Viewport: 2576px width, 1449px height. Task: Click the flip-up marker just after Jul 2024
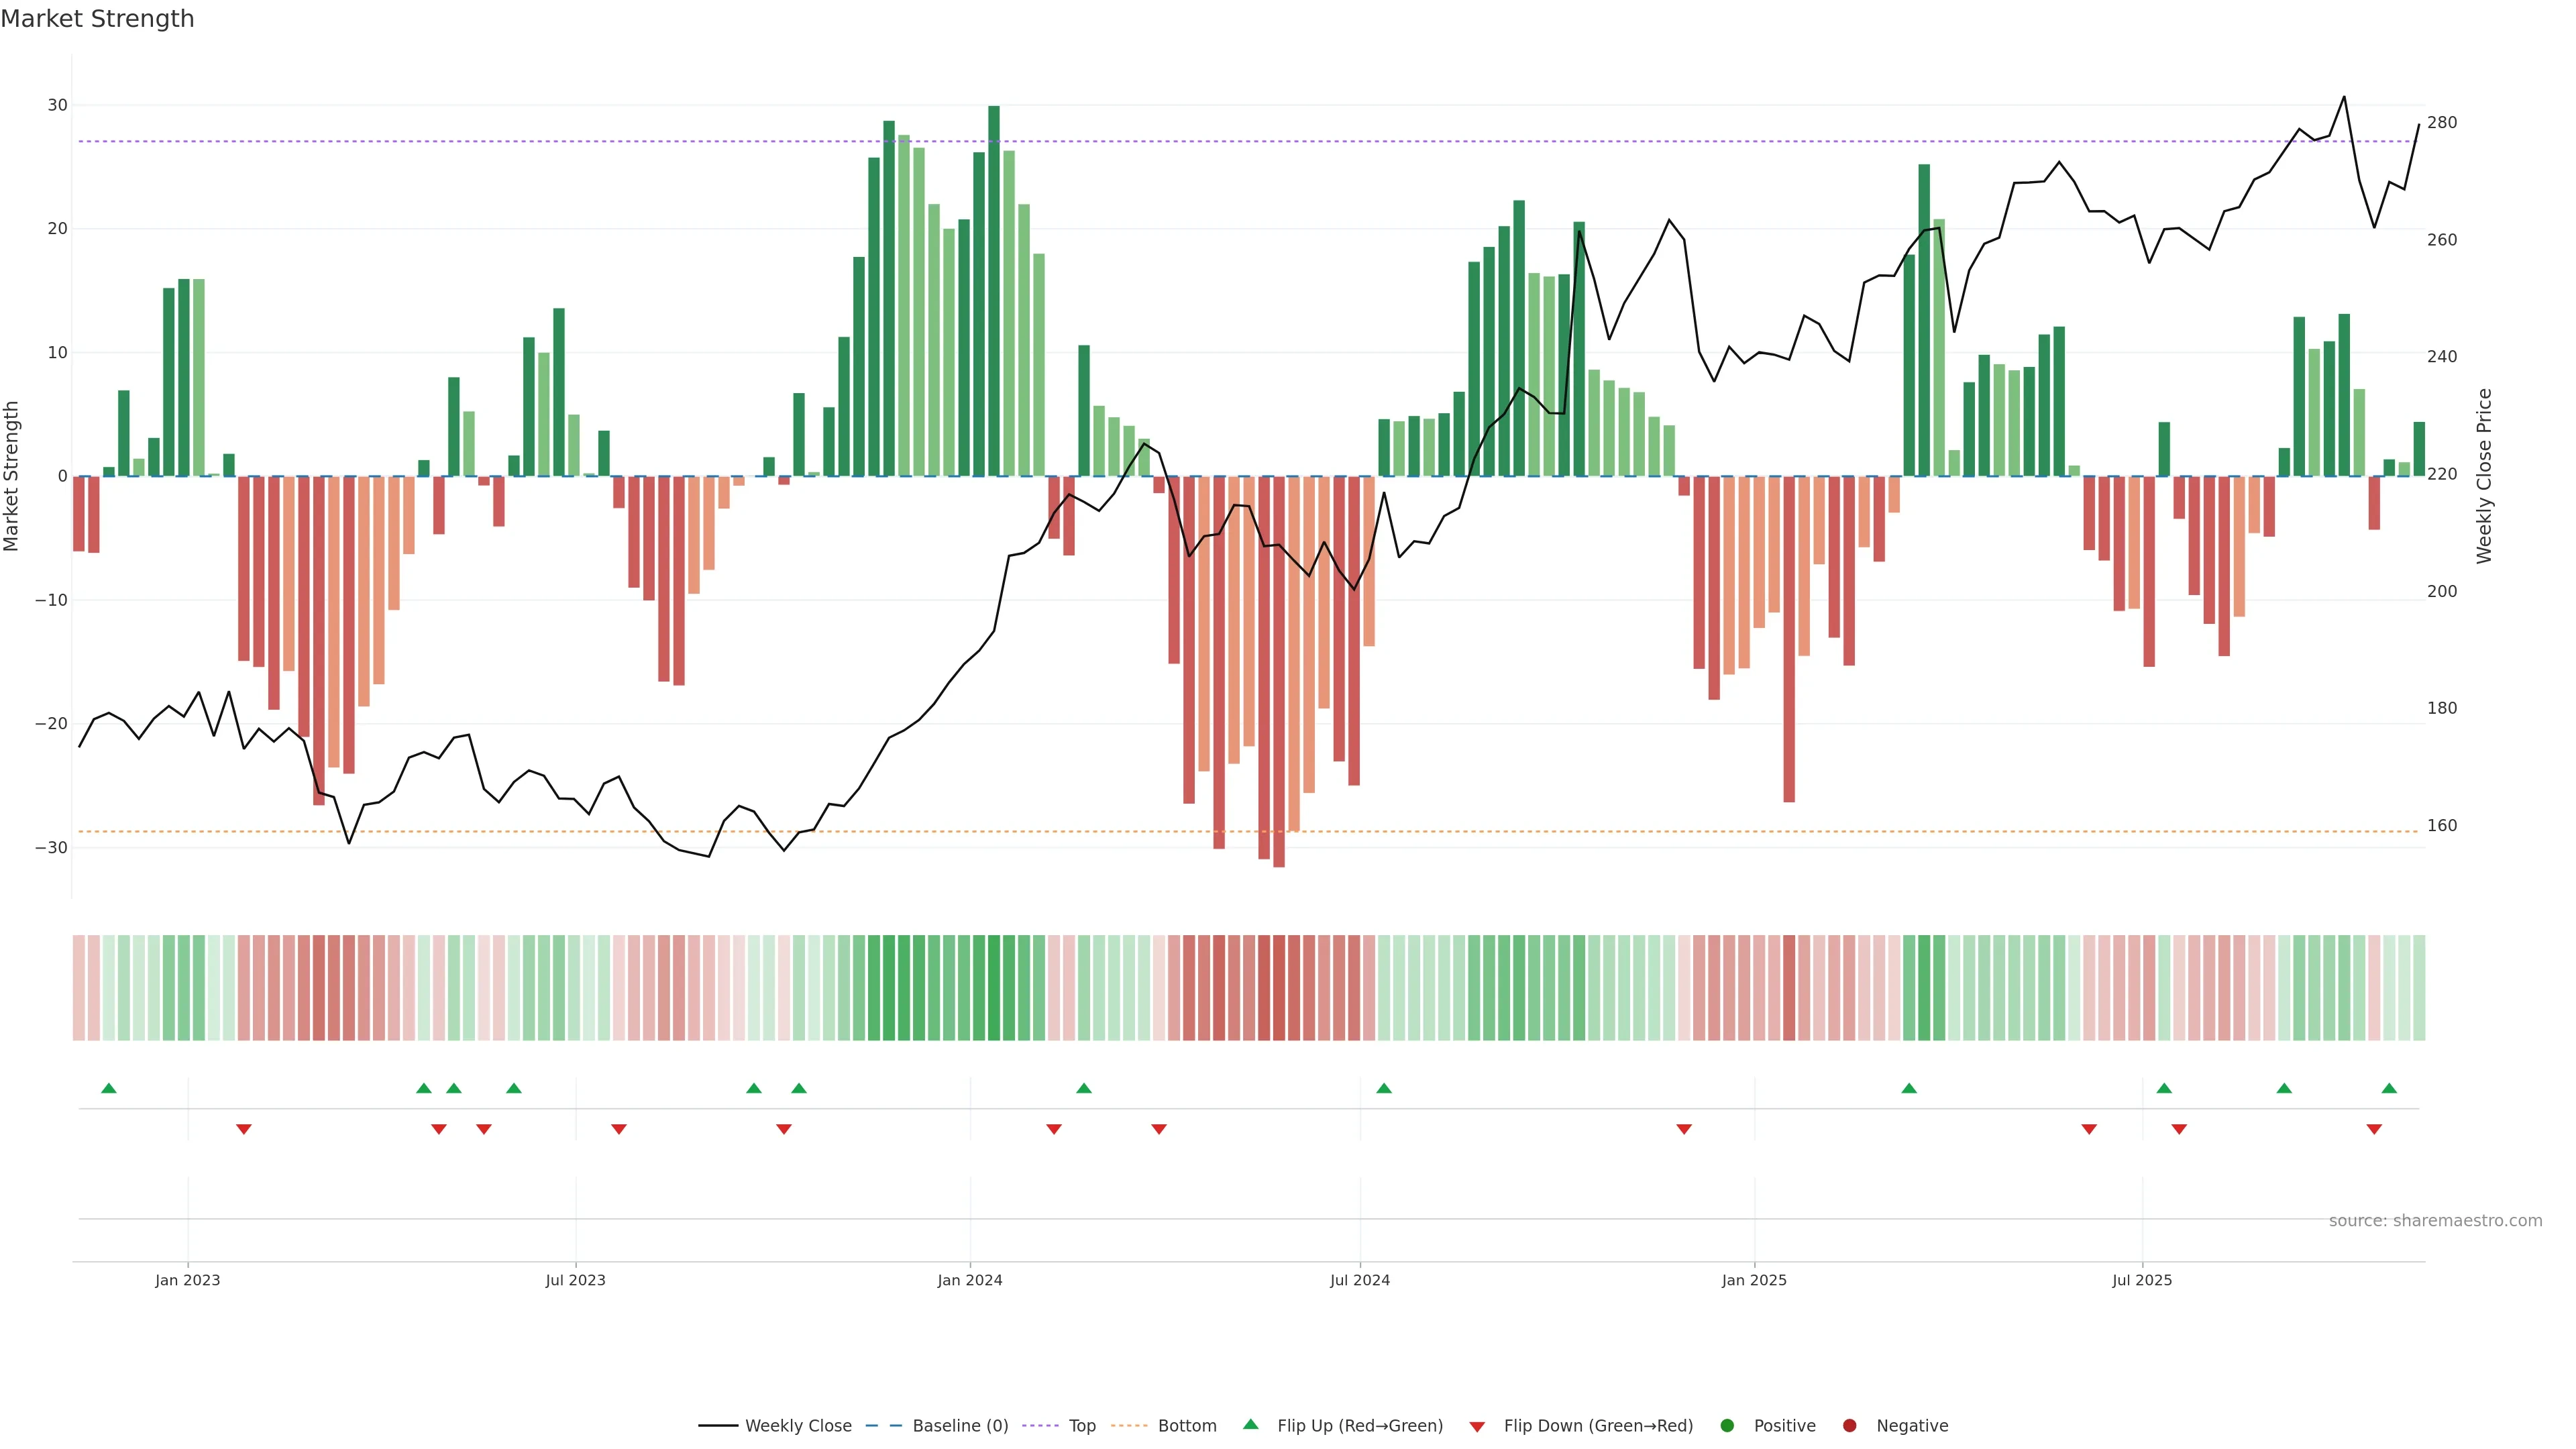point(1384,1088)
